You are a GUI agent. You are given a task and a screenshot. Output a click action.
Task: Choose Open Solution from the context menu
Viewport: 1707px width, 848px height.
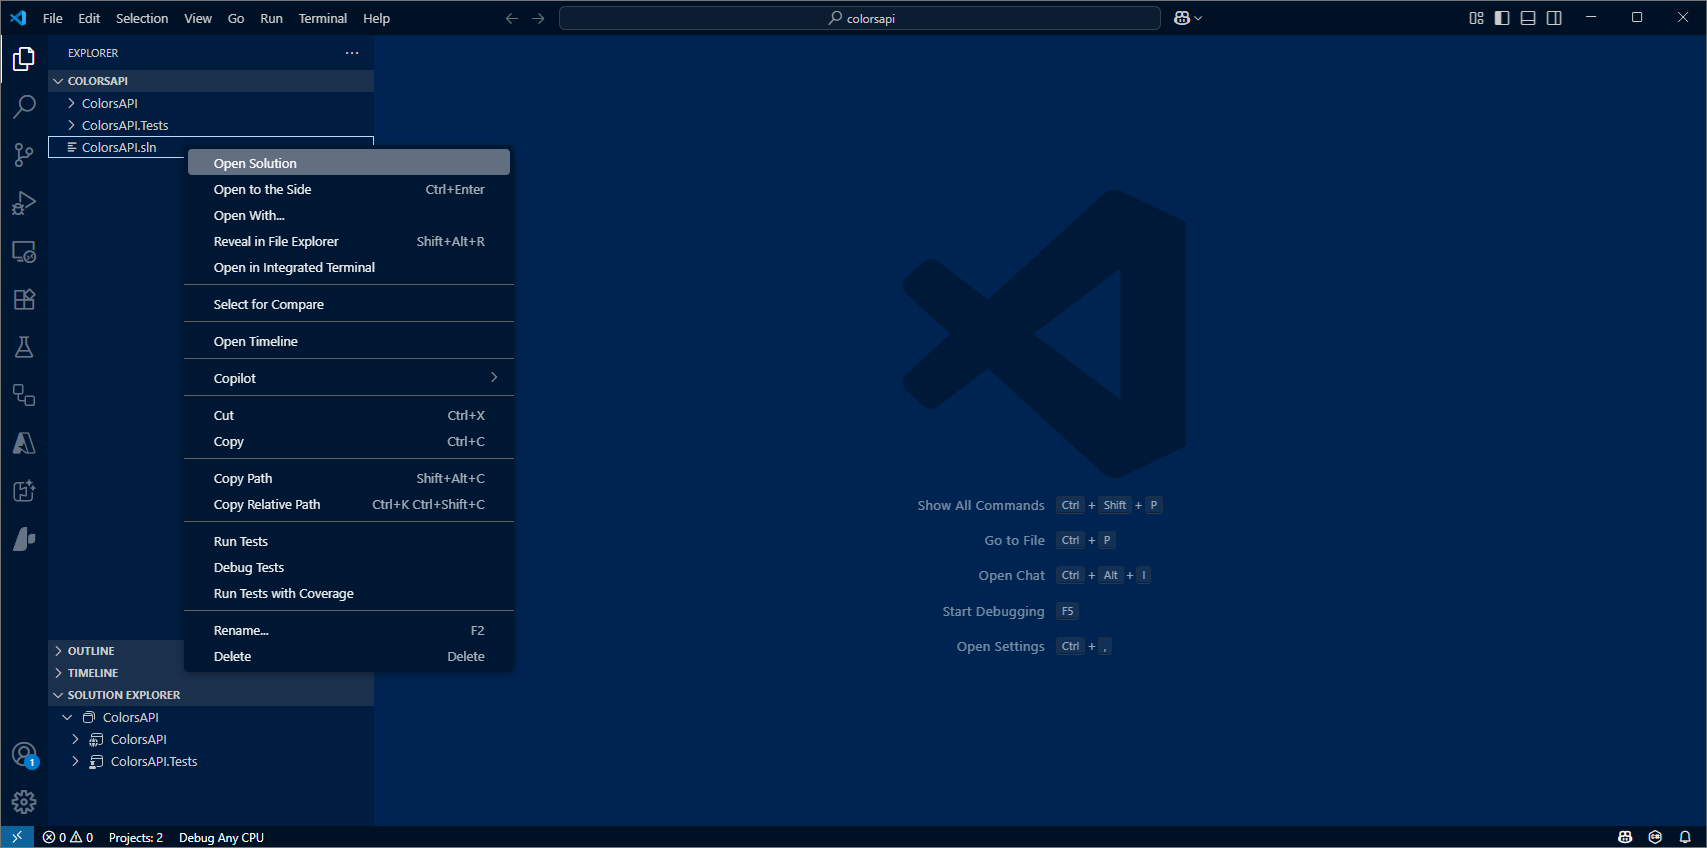click(x=255, y=163)
